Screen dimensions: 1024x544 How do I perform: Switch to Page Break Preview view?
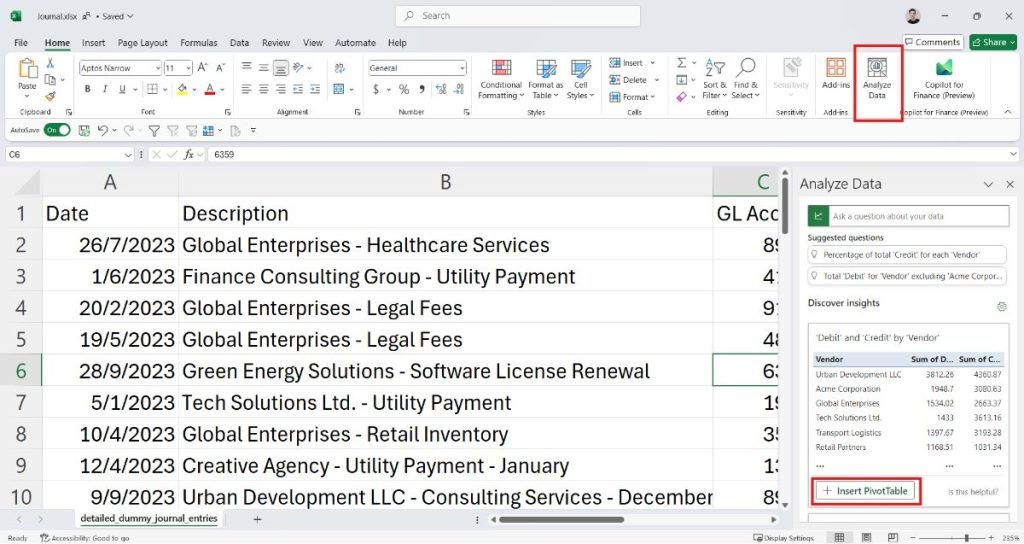pos(893,537)
